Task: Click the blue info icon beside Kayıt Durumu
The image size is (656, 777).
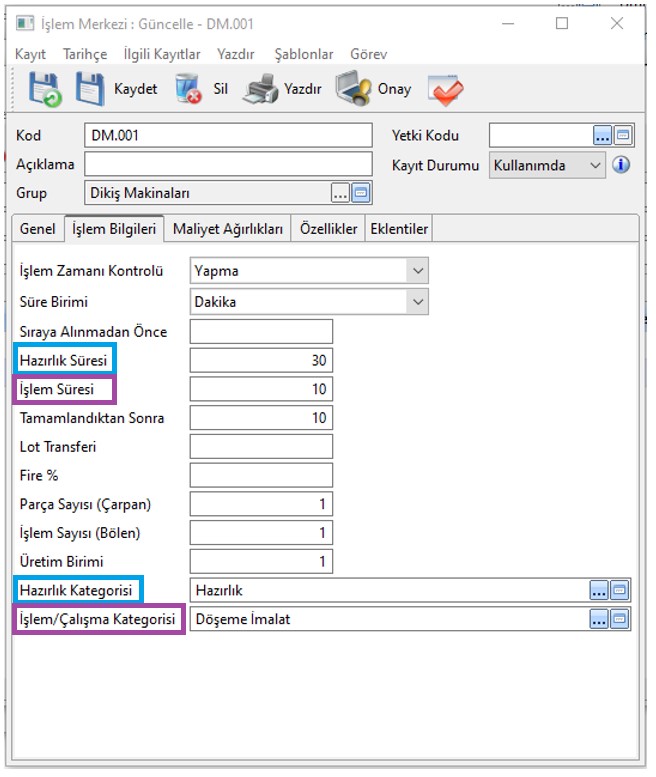Action: (x=621, y=165)
